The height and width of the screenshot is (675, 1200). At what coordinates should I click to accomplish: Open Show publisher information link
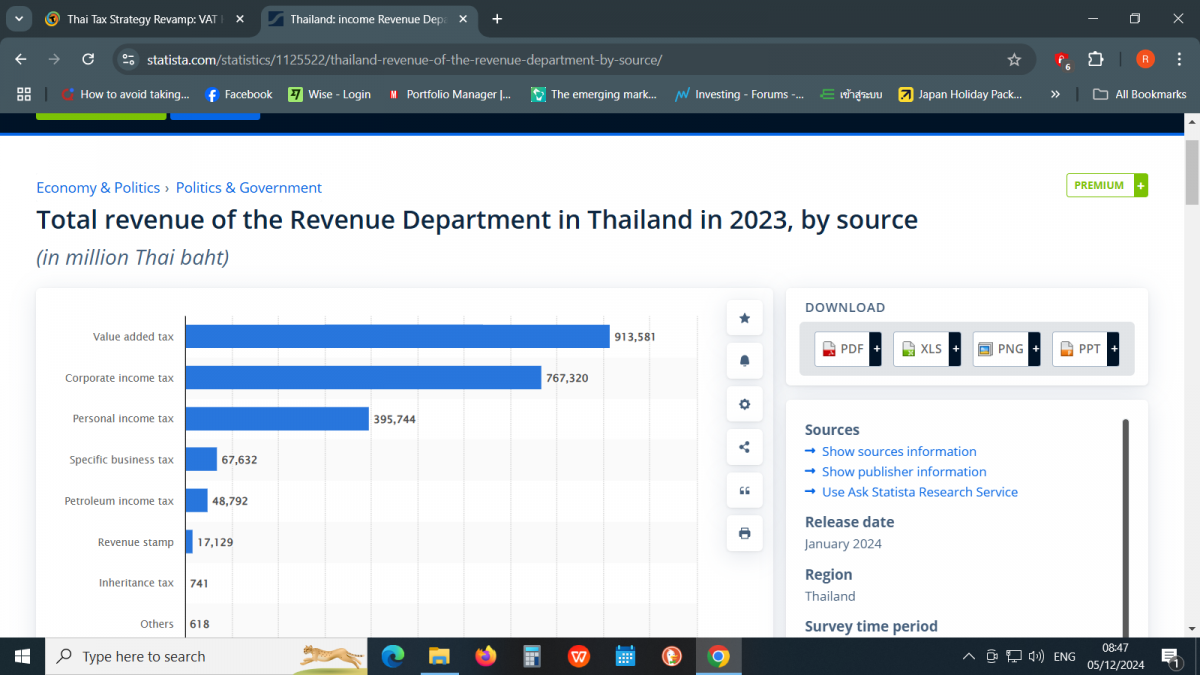[x=904, y=471]
